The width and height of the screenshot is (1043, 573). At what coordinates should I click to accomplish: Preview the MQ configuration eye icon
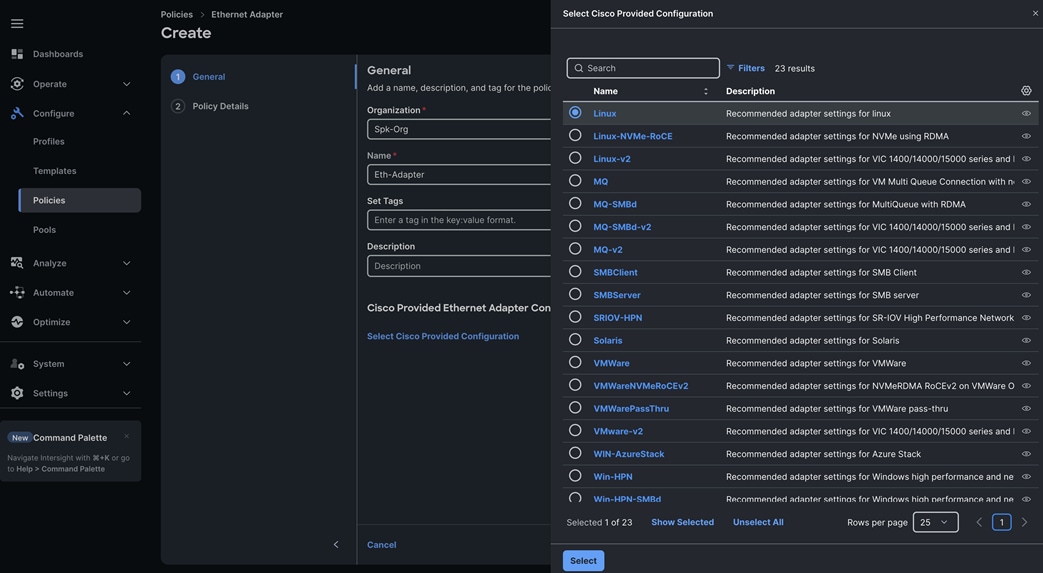pyautogui.click(x=1026, y=181)
